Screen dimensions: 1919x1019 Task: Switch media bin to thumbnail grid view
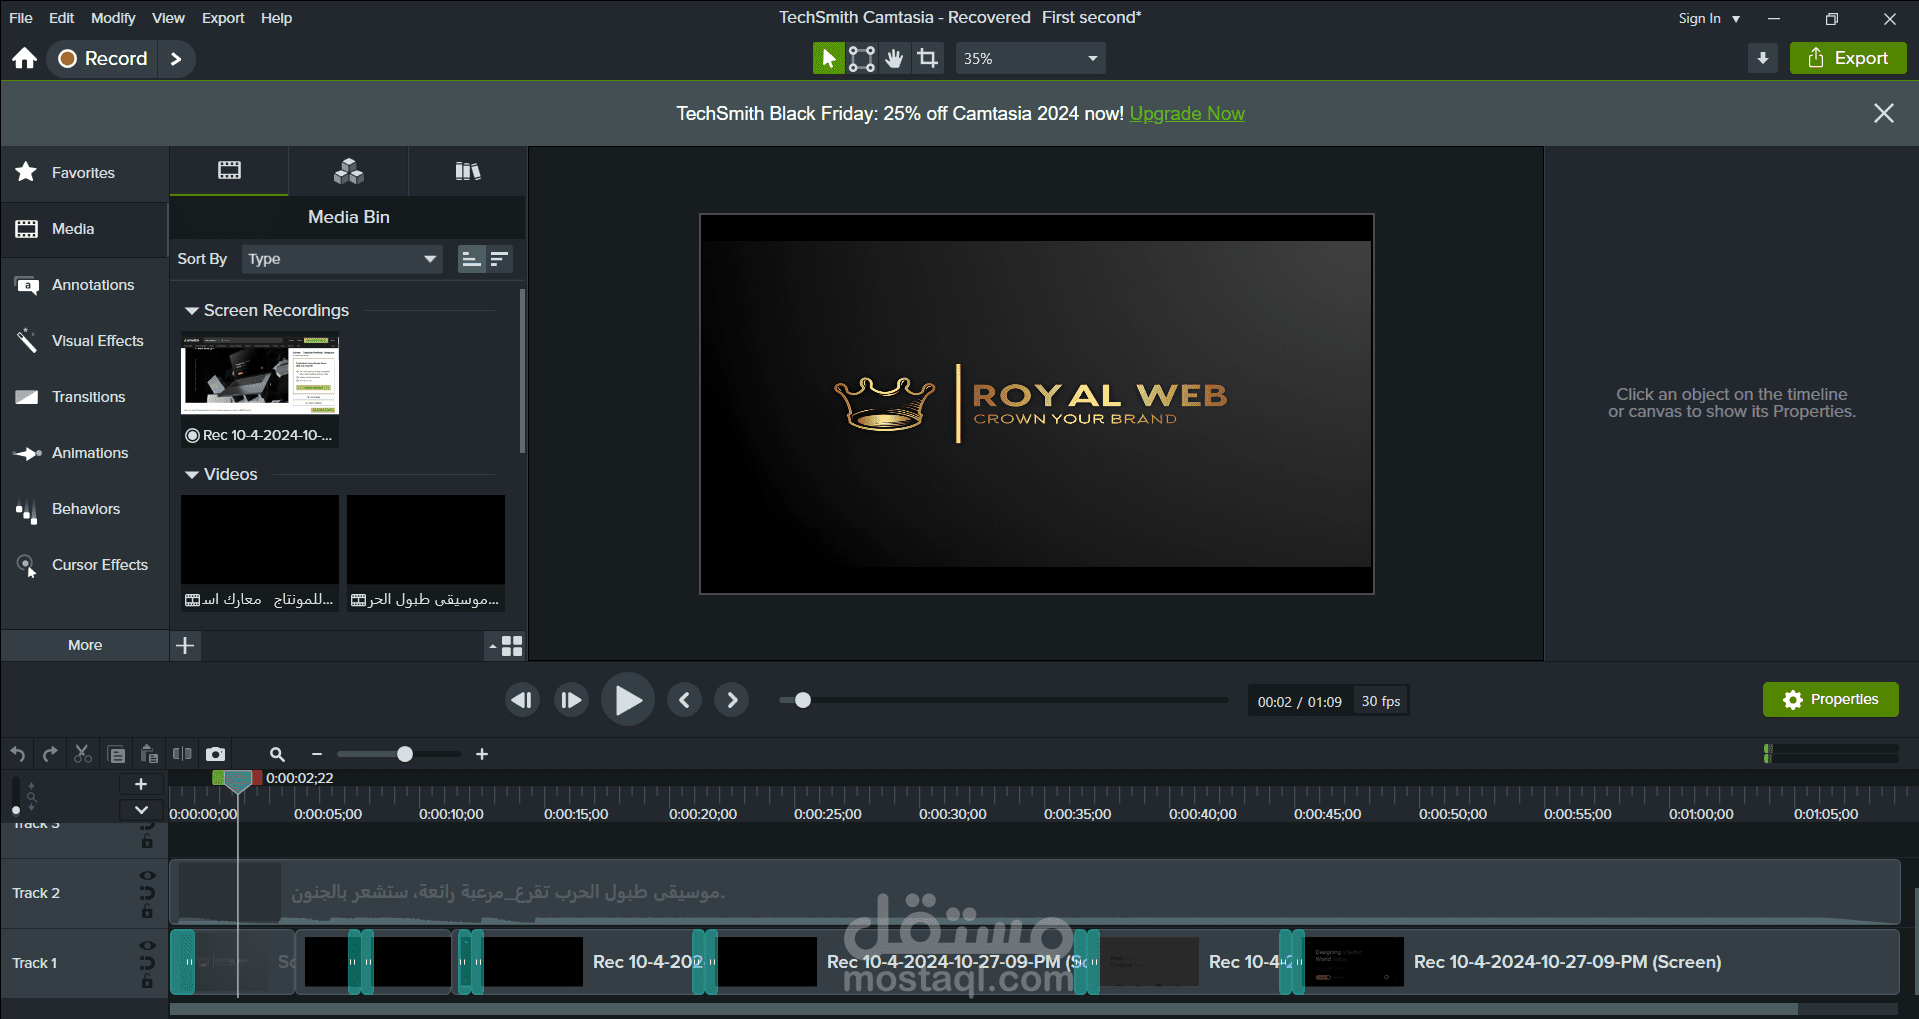(x=512, y=646)
